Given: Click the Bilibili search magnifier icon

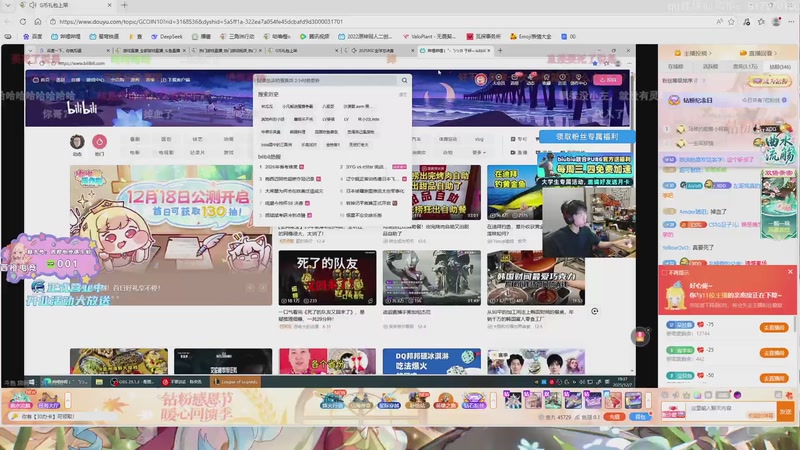Looking at the screenshot, I should (x=404, y=81).
